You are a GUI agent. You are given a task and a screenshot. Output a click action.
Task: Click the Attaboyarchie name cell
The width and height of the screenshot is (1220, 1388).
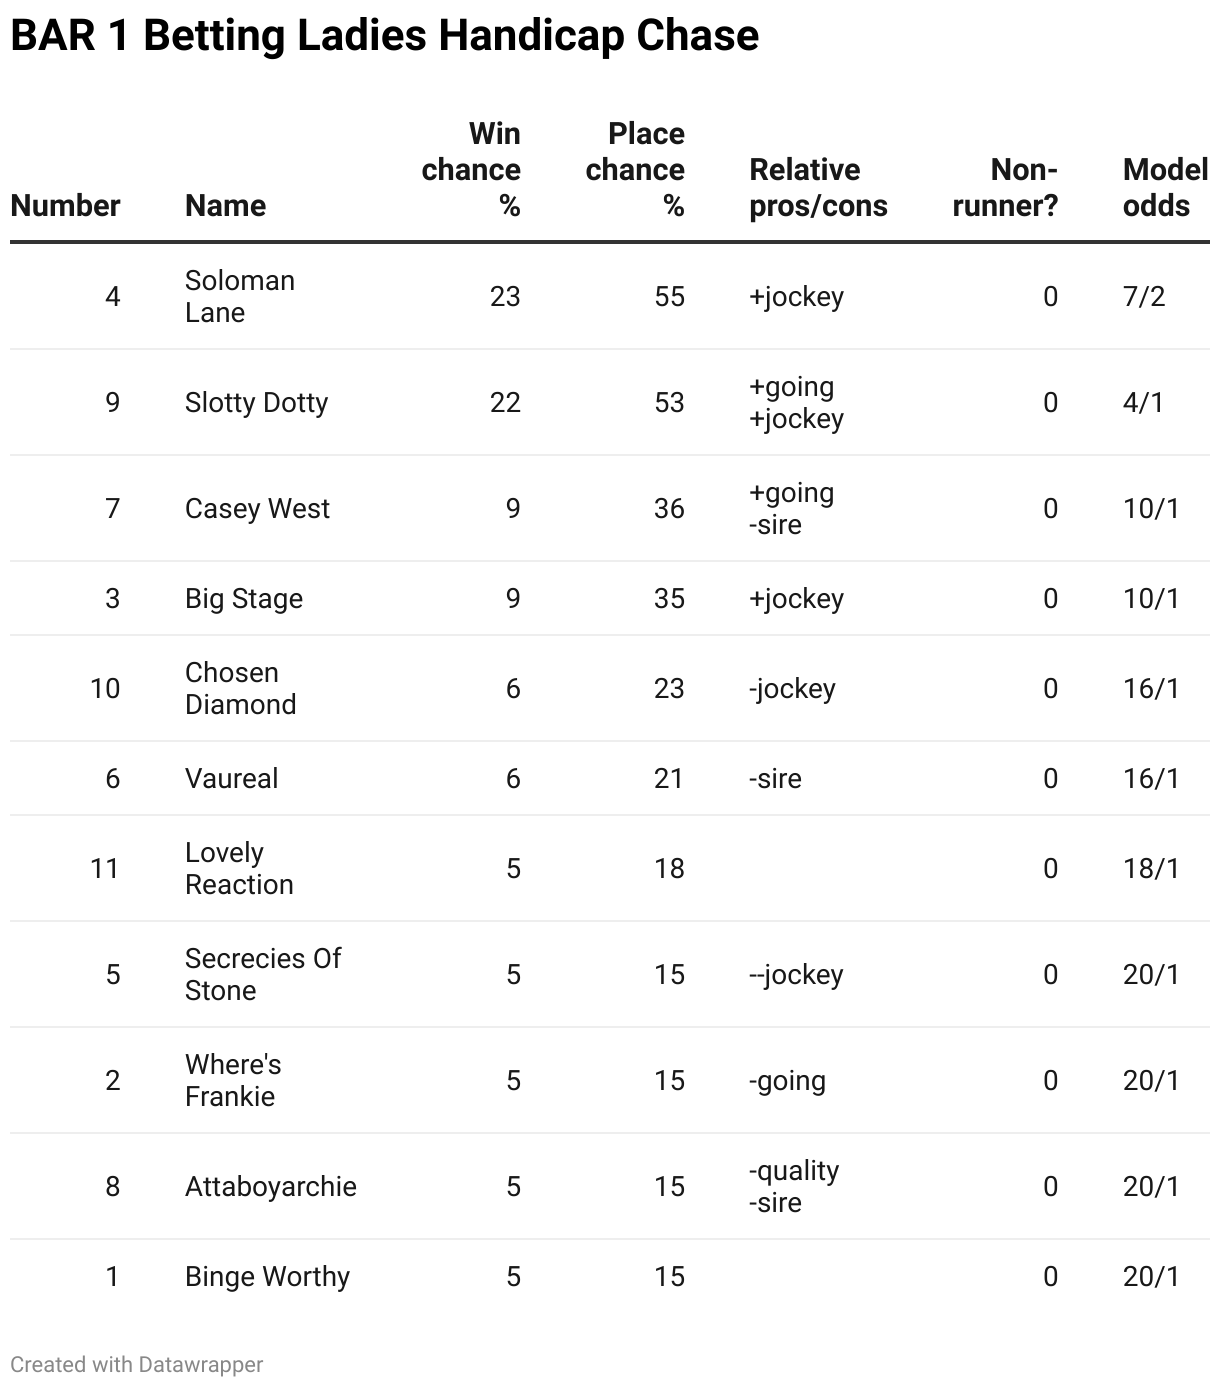[271, 1186]
